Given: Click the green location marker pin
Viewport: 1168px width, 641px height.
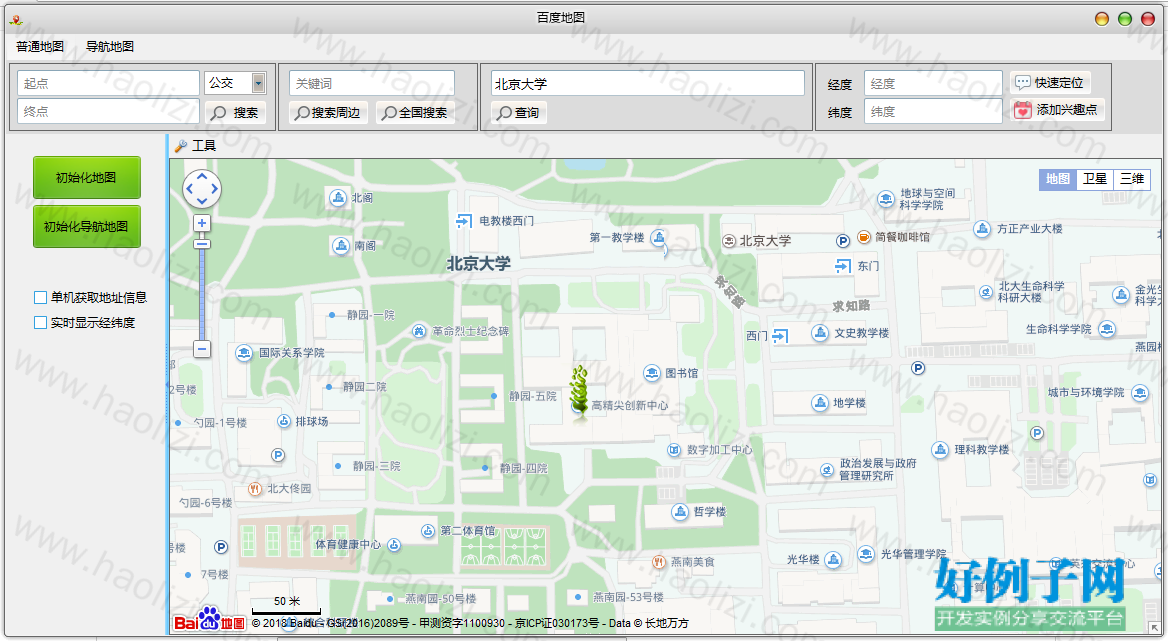Looking at the screenshot, I should [x=580, y=392].
